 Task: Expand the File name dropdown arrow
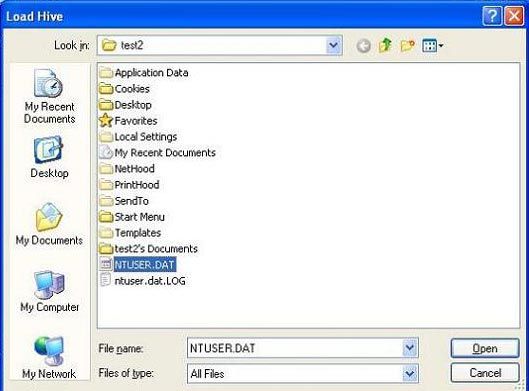[x=410, y=348]
